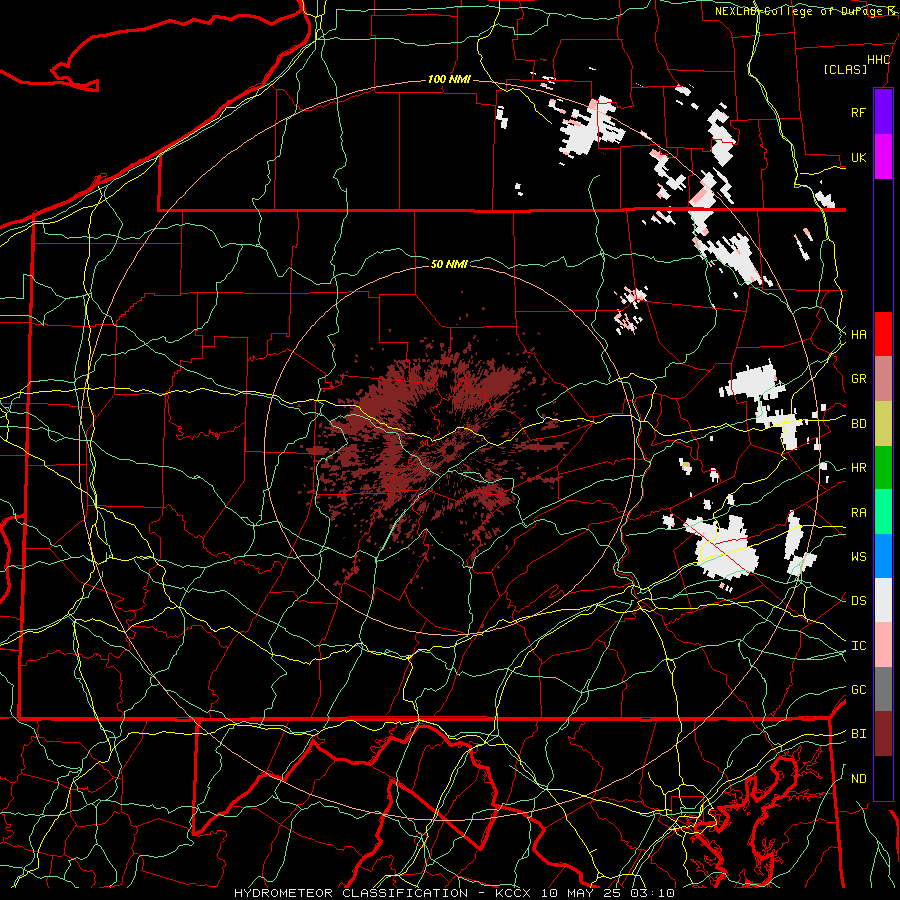900x900 pixels.
Task: Click the DS legend label
Action: [x=858, y=601]
